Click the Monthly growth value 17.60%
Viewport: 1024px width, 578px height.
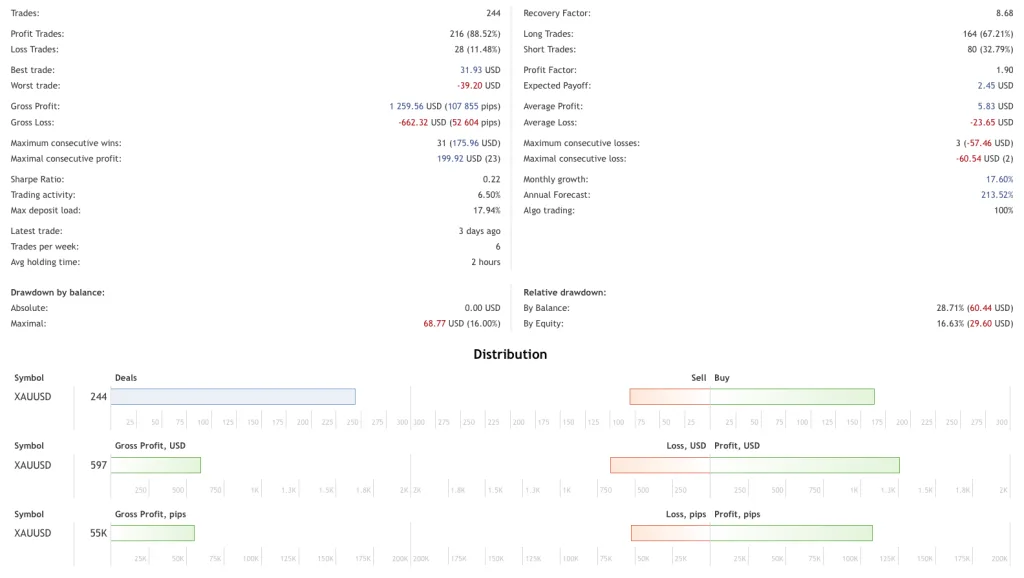point(999,179)
